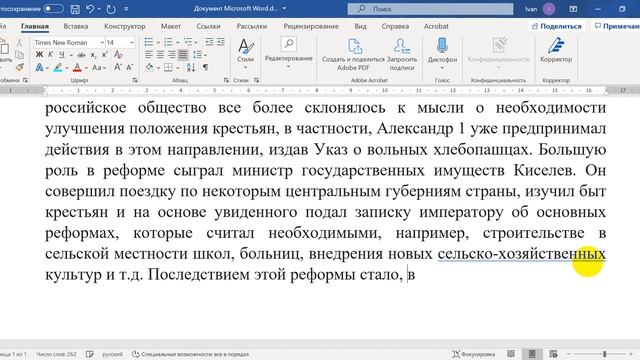Save the document with the floppy icon
The image size is (640, 360).
click(x=75, y=9)
